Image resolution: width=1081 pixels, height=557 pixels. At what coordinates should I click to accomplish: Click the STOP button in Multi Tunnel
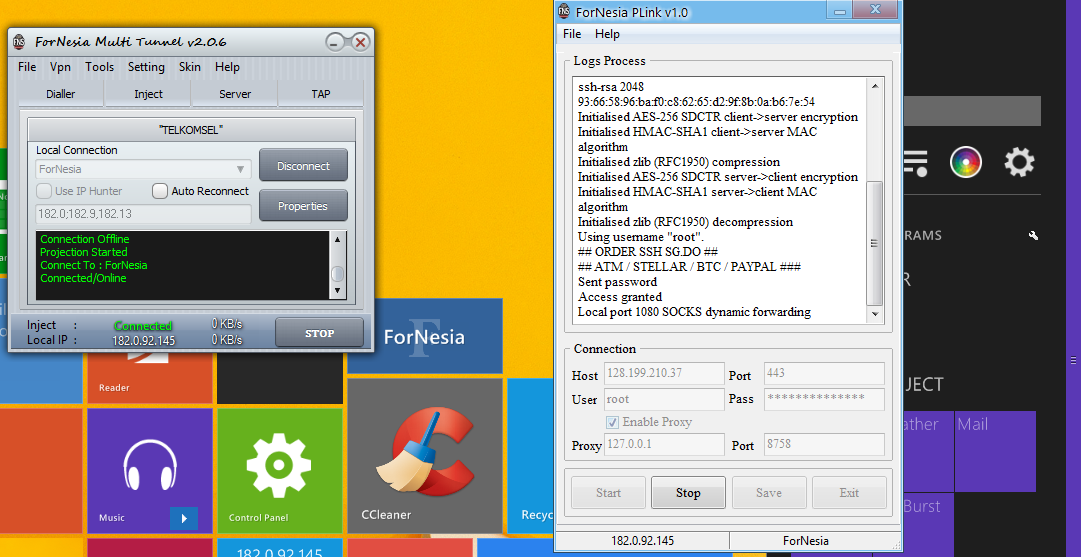click(319, 333)
